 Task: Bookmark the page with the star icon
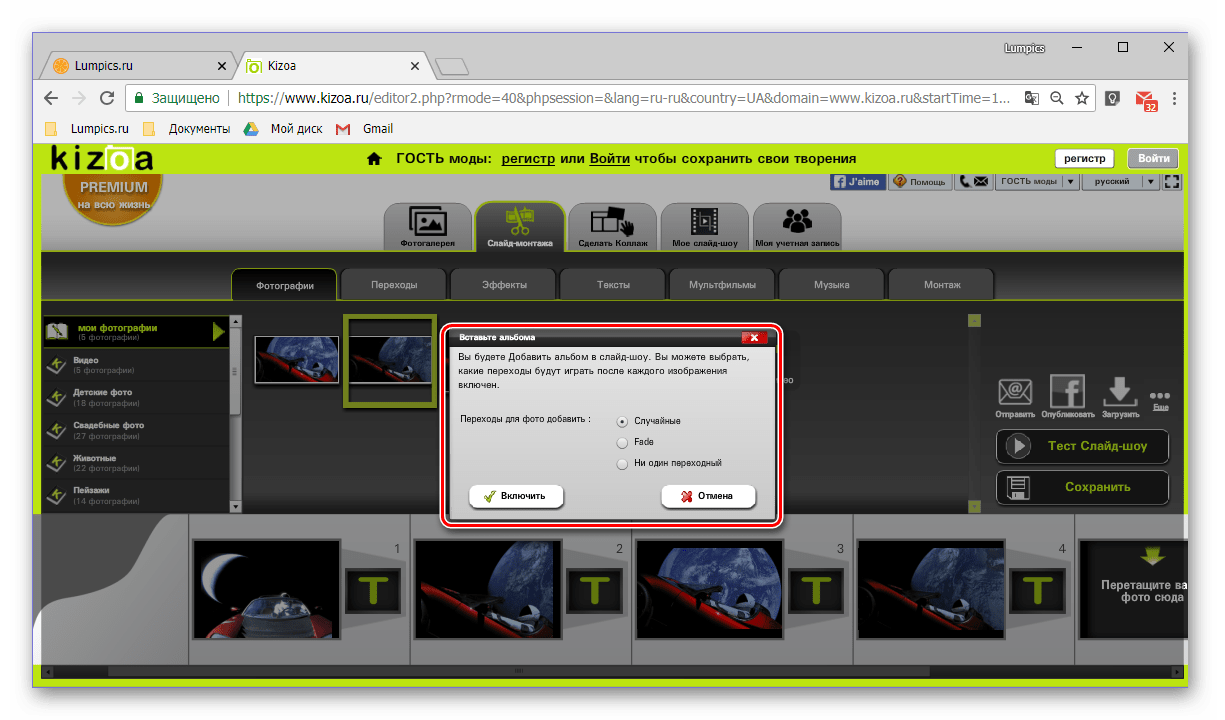(1082, 98)
